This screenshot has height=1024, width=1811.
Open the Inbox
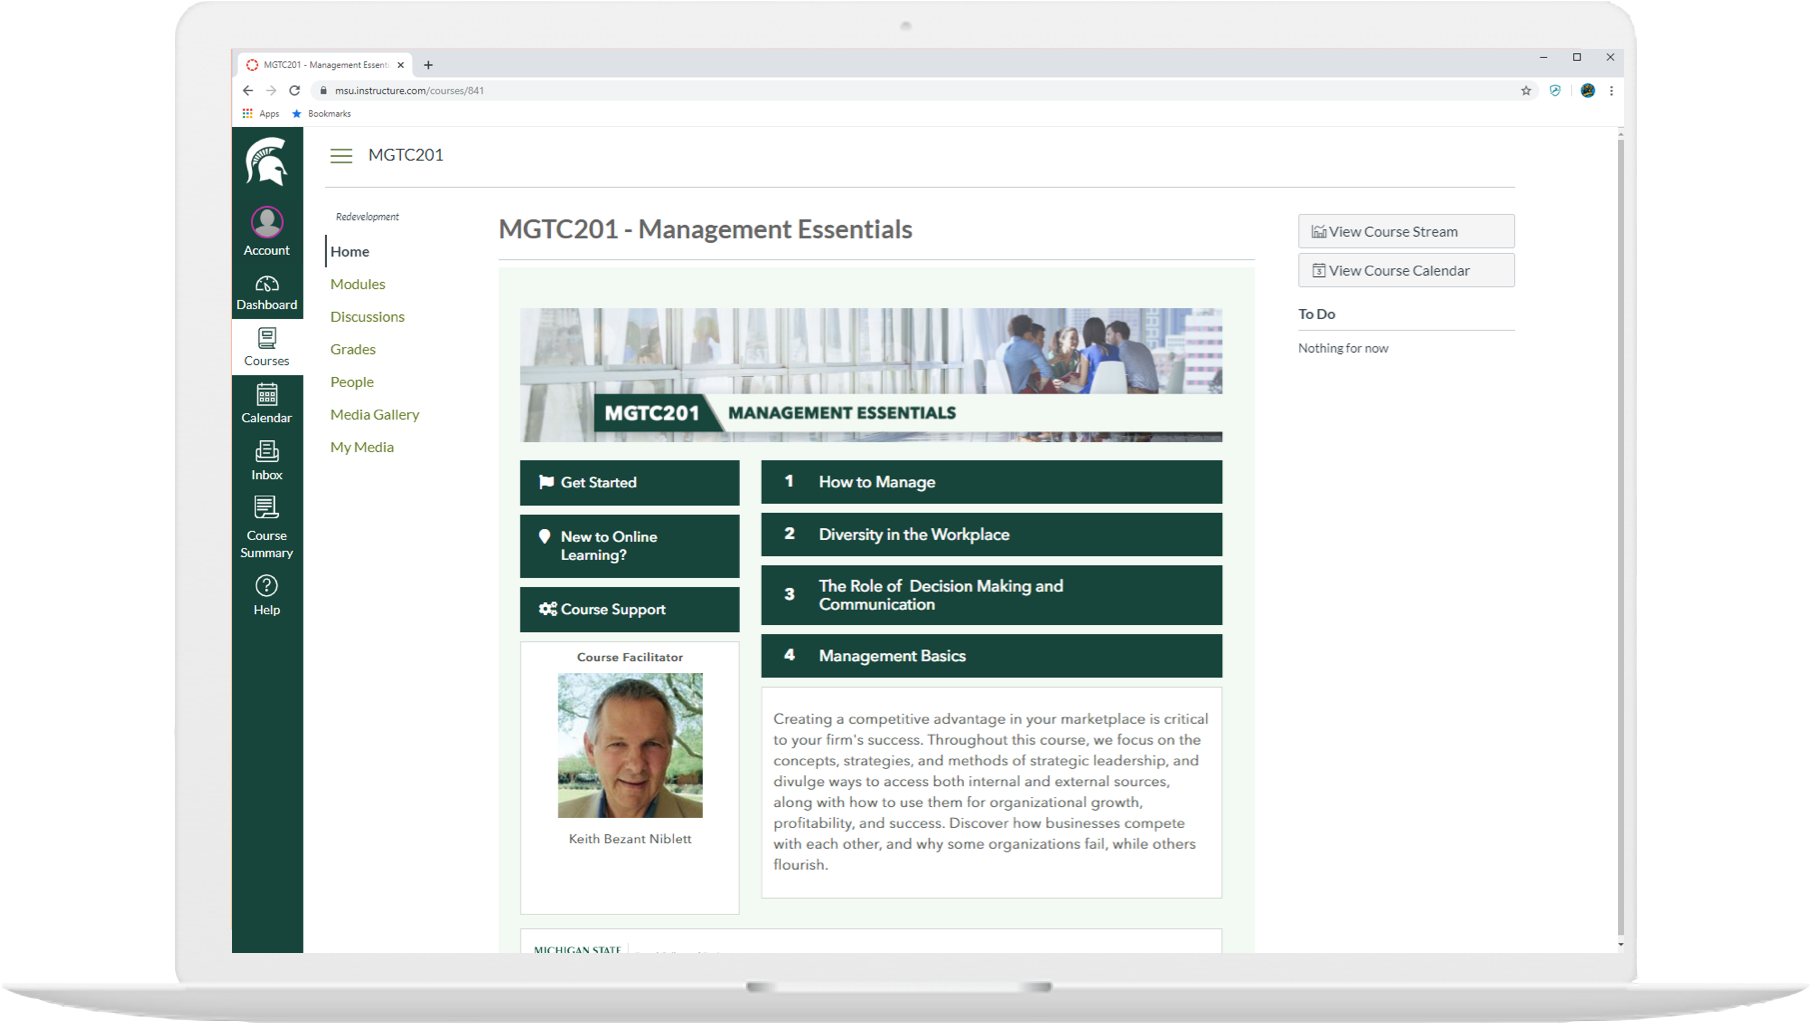click(266, 460)
